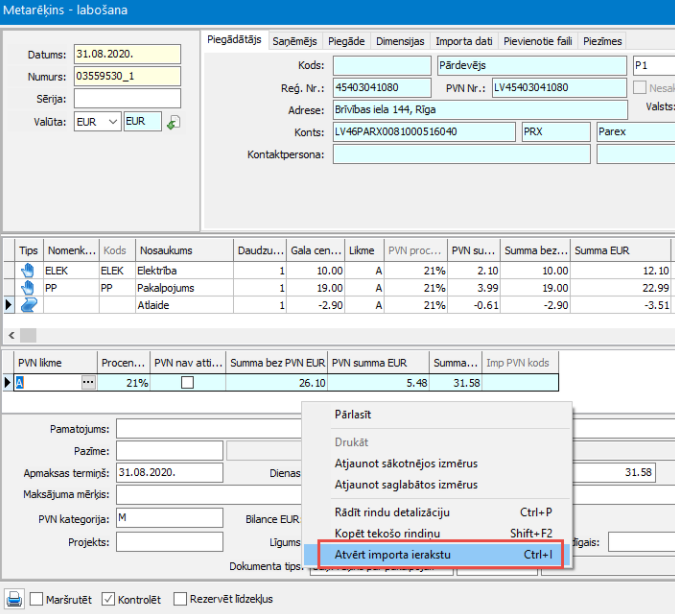Click the left scroll arrow under the items grid
The image size is (675, 614).
pyautogui.click(x=11, y=335)
